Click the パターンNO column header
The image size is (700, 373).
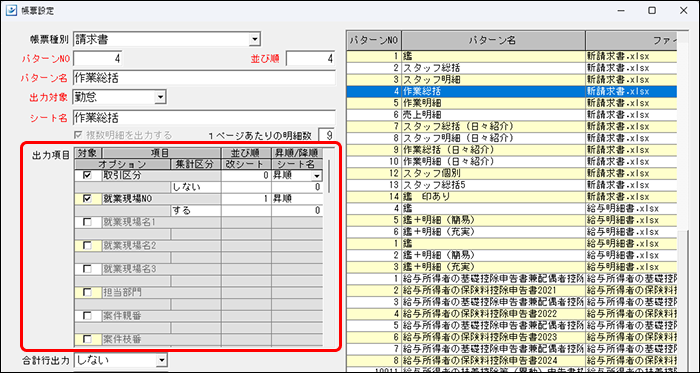[374, 41]
